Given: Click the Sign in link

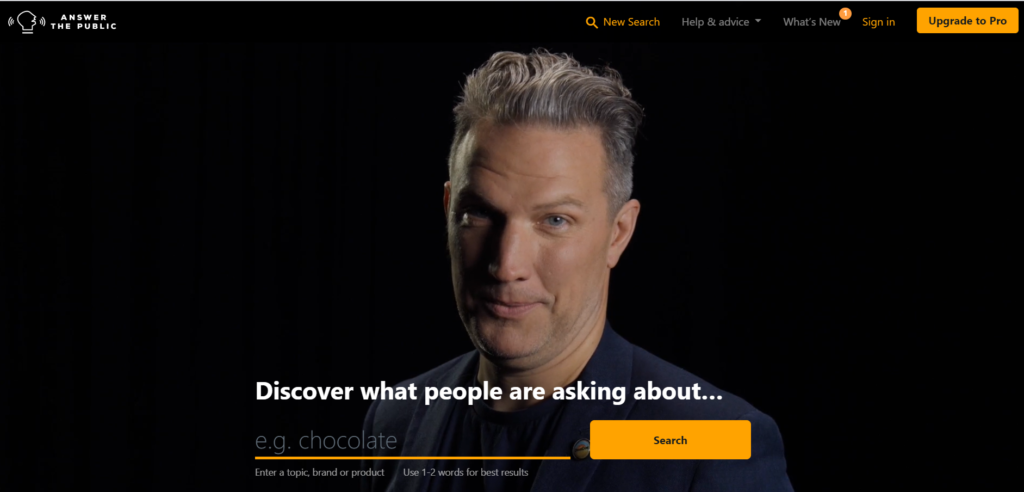Looking at the screenshot, I should [878, 22].
